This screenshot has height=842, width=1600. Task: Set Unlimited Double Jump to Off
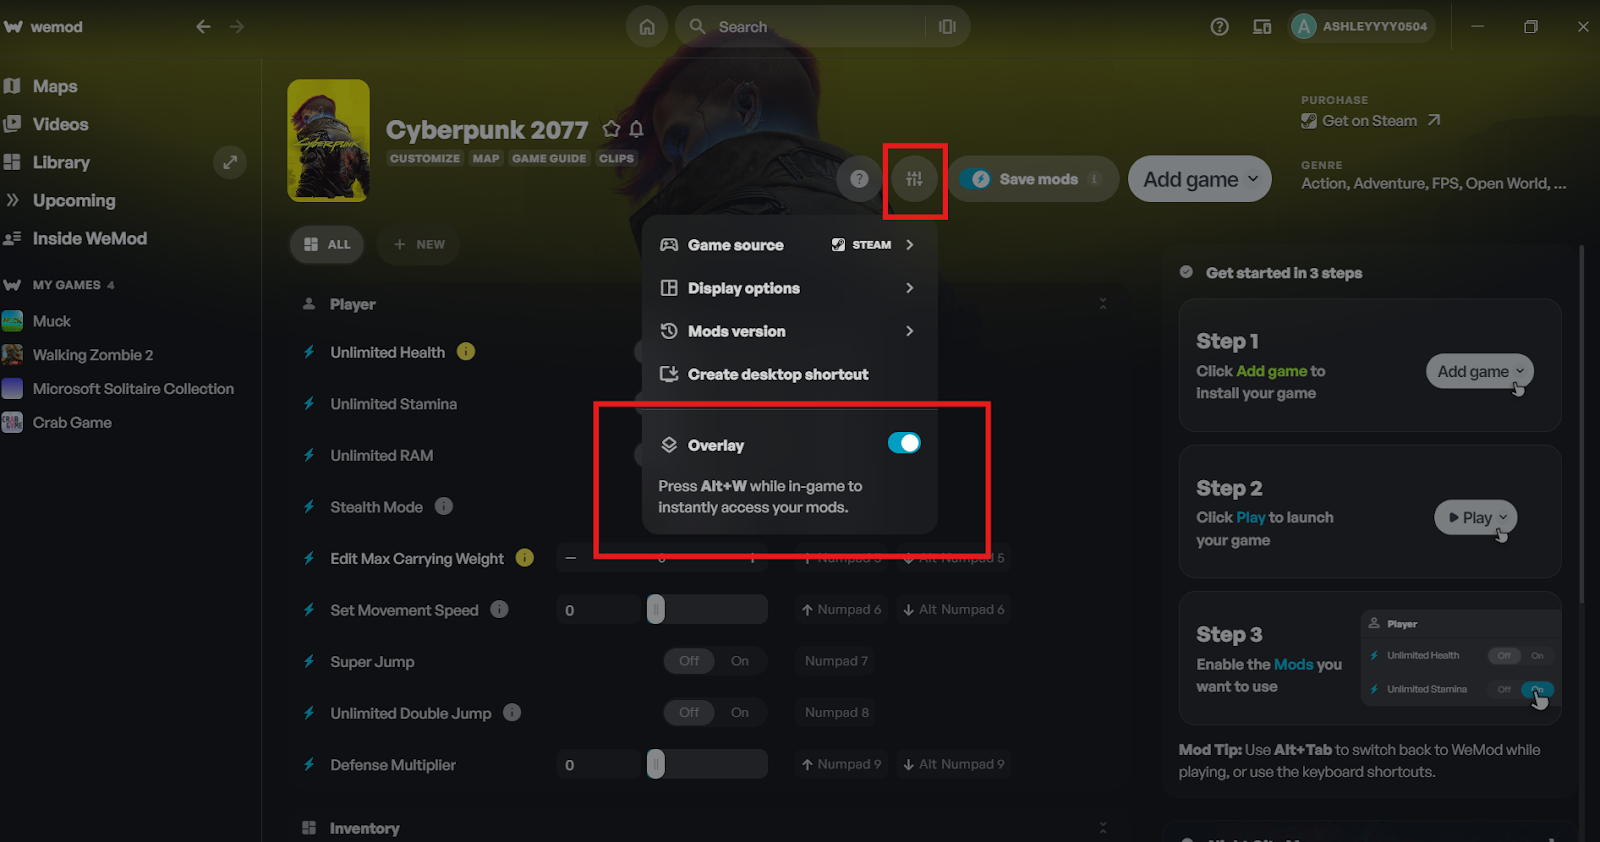tap(689, 712)
